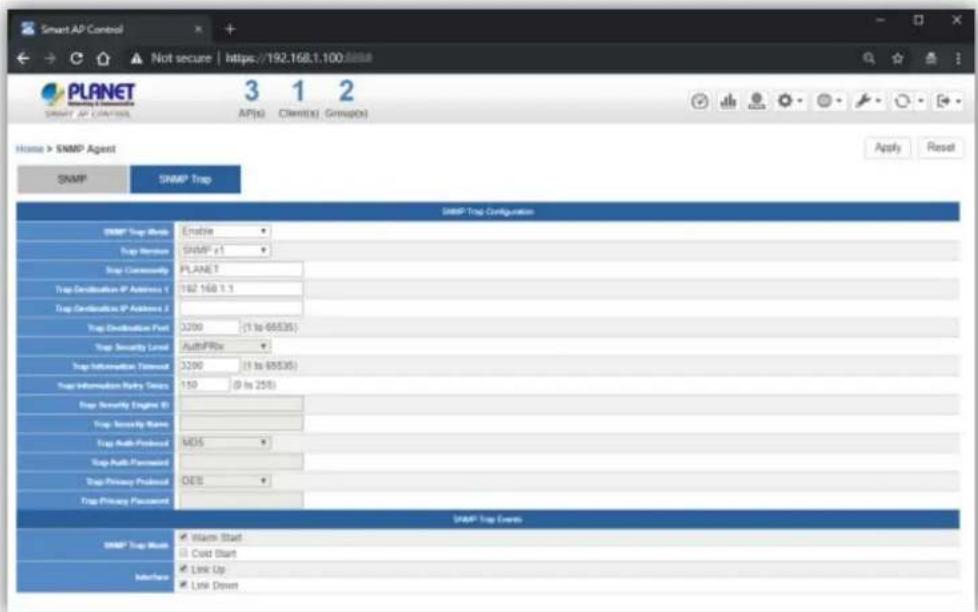Open the bar chart statistics icon
The height and width of the screenshot is (612, 978).
(728, 101)
